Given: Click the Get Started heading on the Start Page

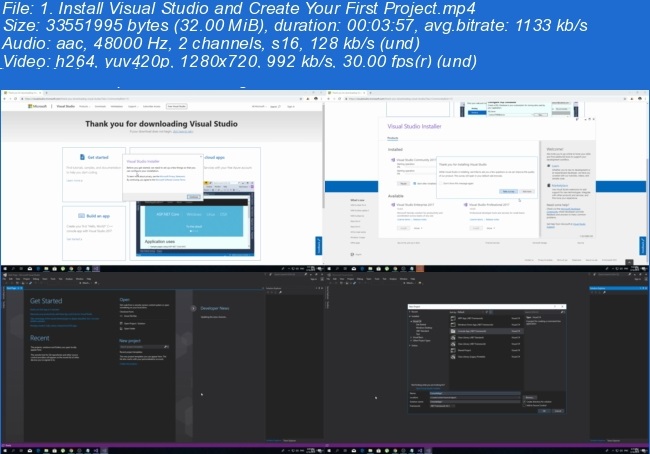Looking at the screenshot, I should tap(46, 301).
